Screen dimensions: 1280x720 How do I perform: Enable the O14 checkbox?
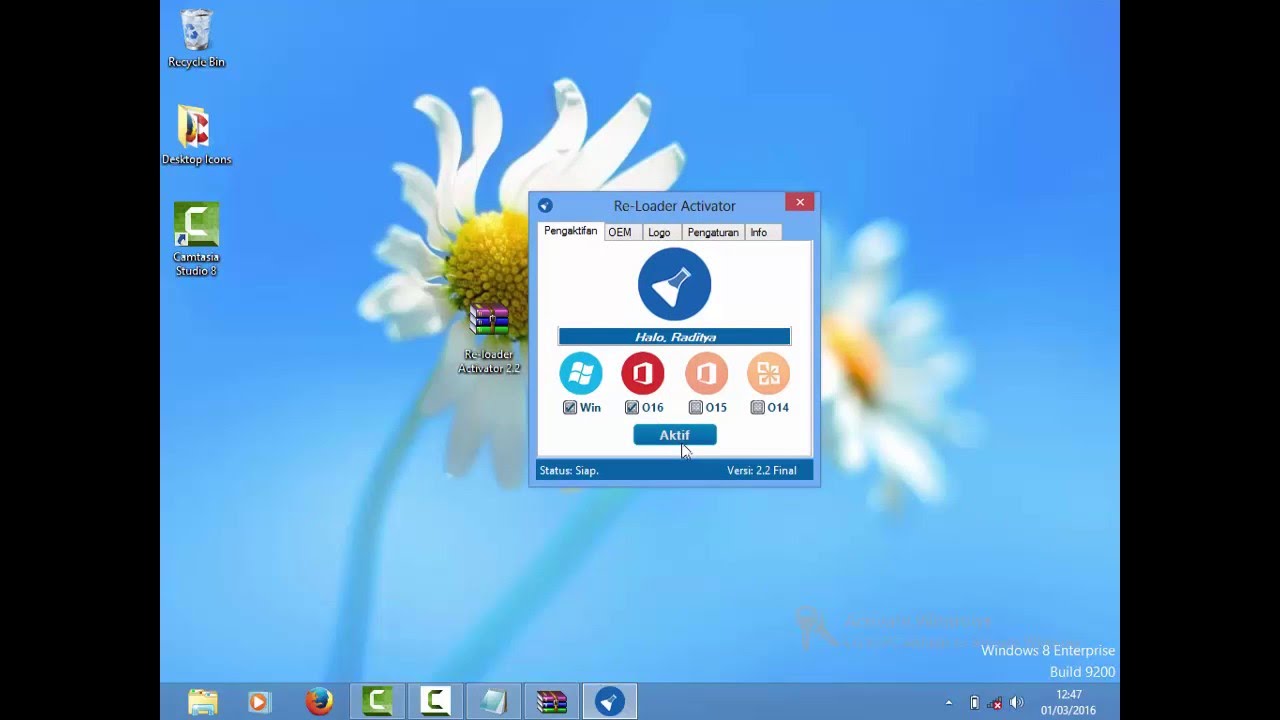pyautogui.click(x=758, y=407)
